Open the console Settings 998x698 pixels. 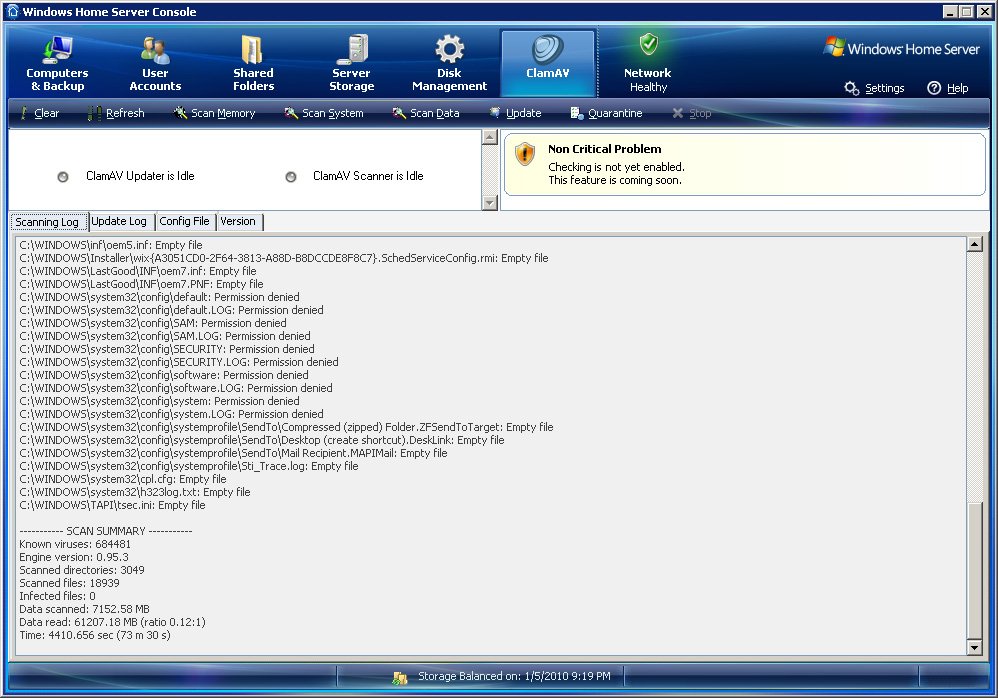point(875,88)
